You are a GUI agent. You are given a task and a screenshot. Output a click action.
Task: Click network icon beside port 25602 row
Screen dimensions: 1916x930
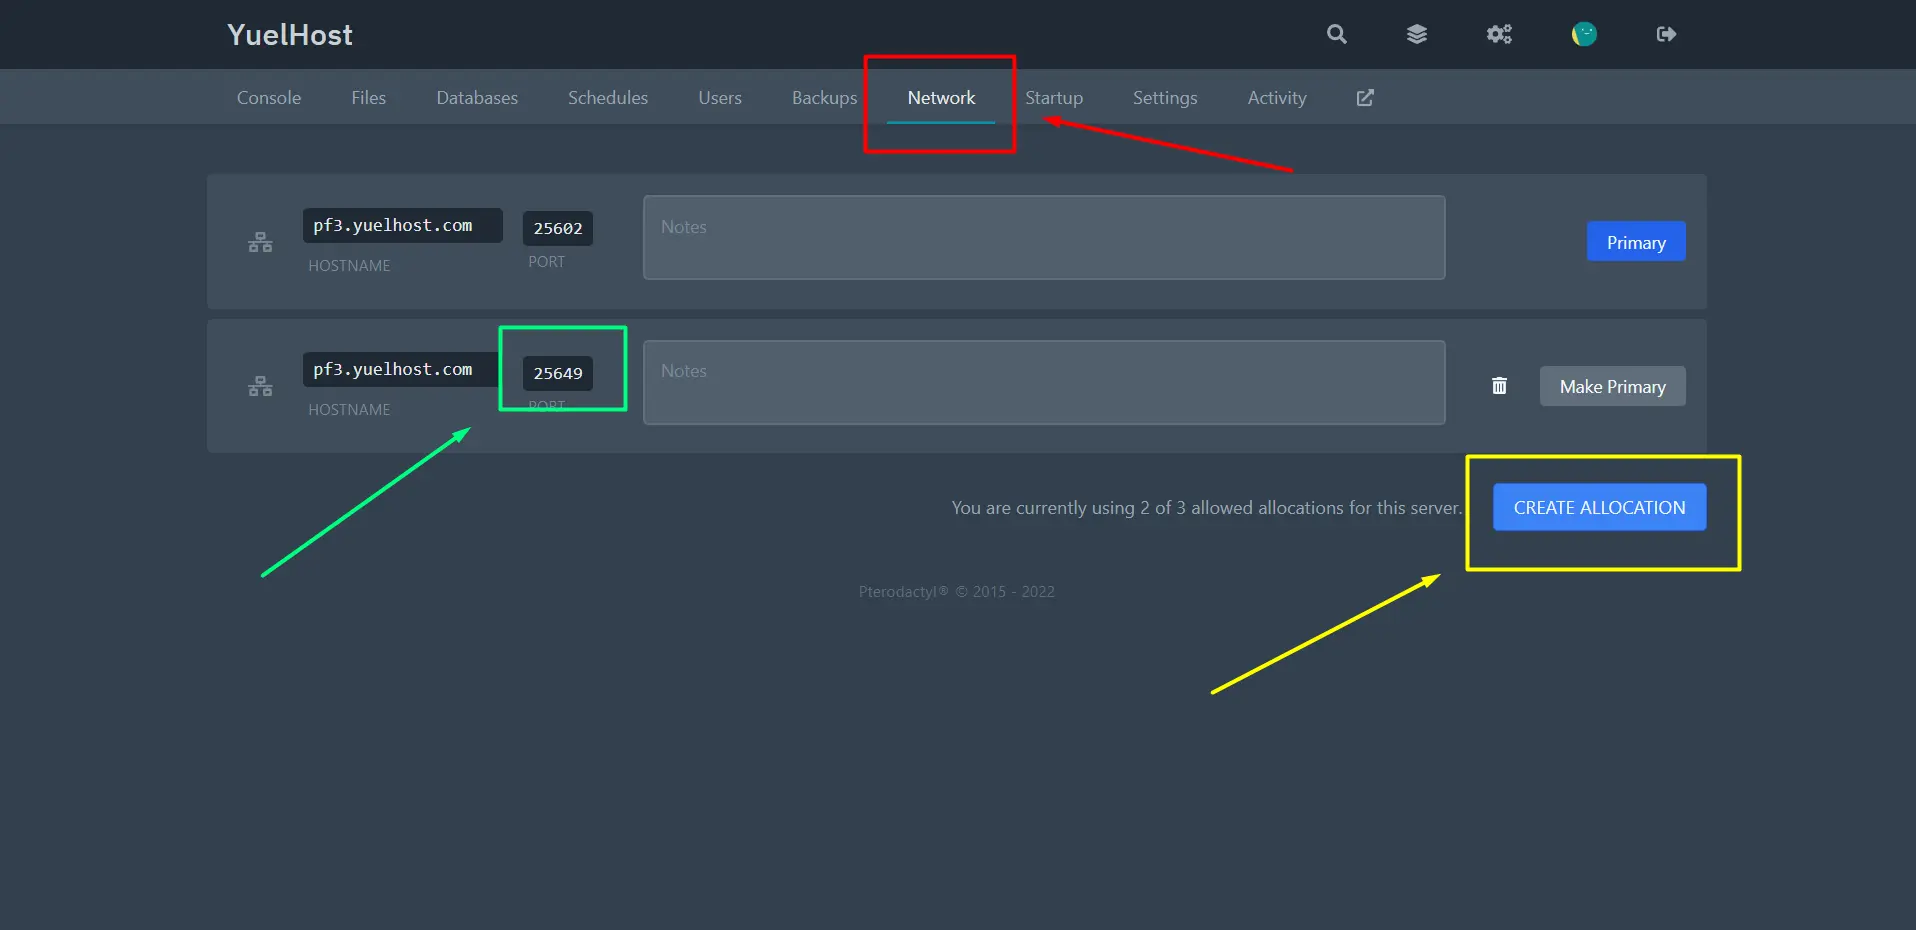pos(260,243)
